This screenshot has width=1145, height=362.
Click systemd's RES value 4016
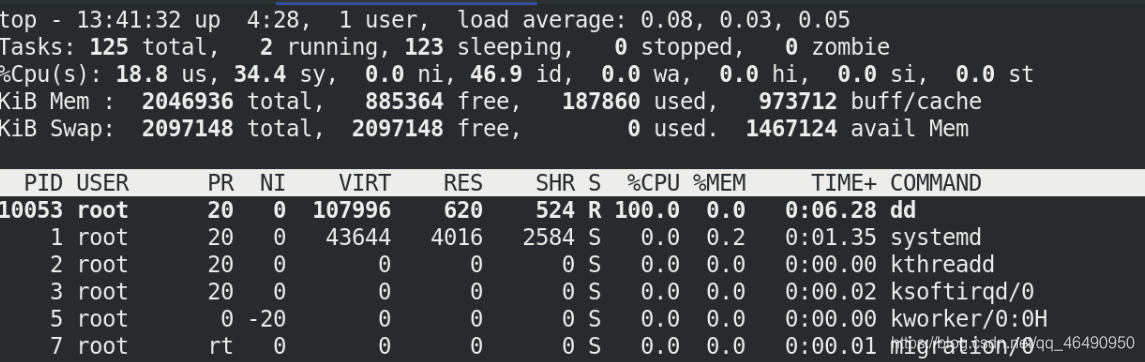456,237
